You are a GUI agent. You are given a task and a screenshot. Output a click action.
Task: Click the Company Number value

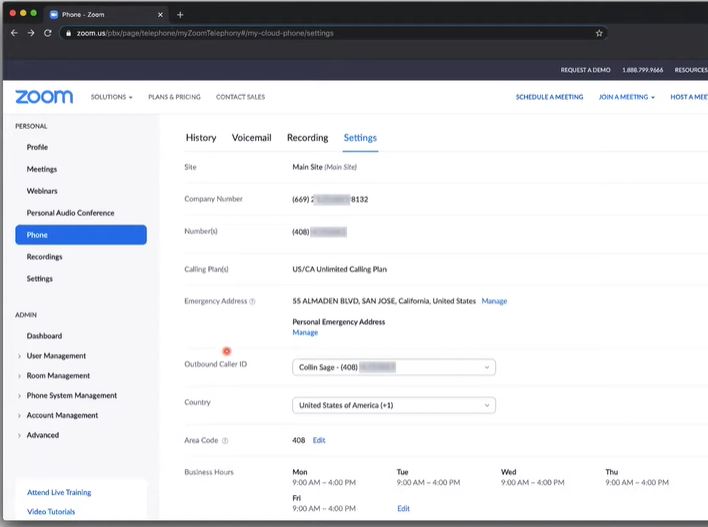point(330,199)
